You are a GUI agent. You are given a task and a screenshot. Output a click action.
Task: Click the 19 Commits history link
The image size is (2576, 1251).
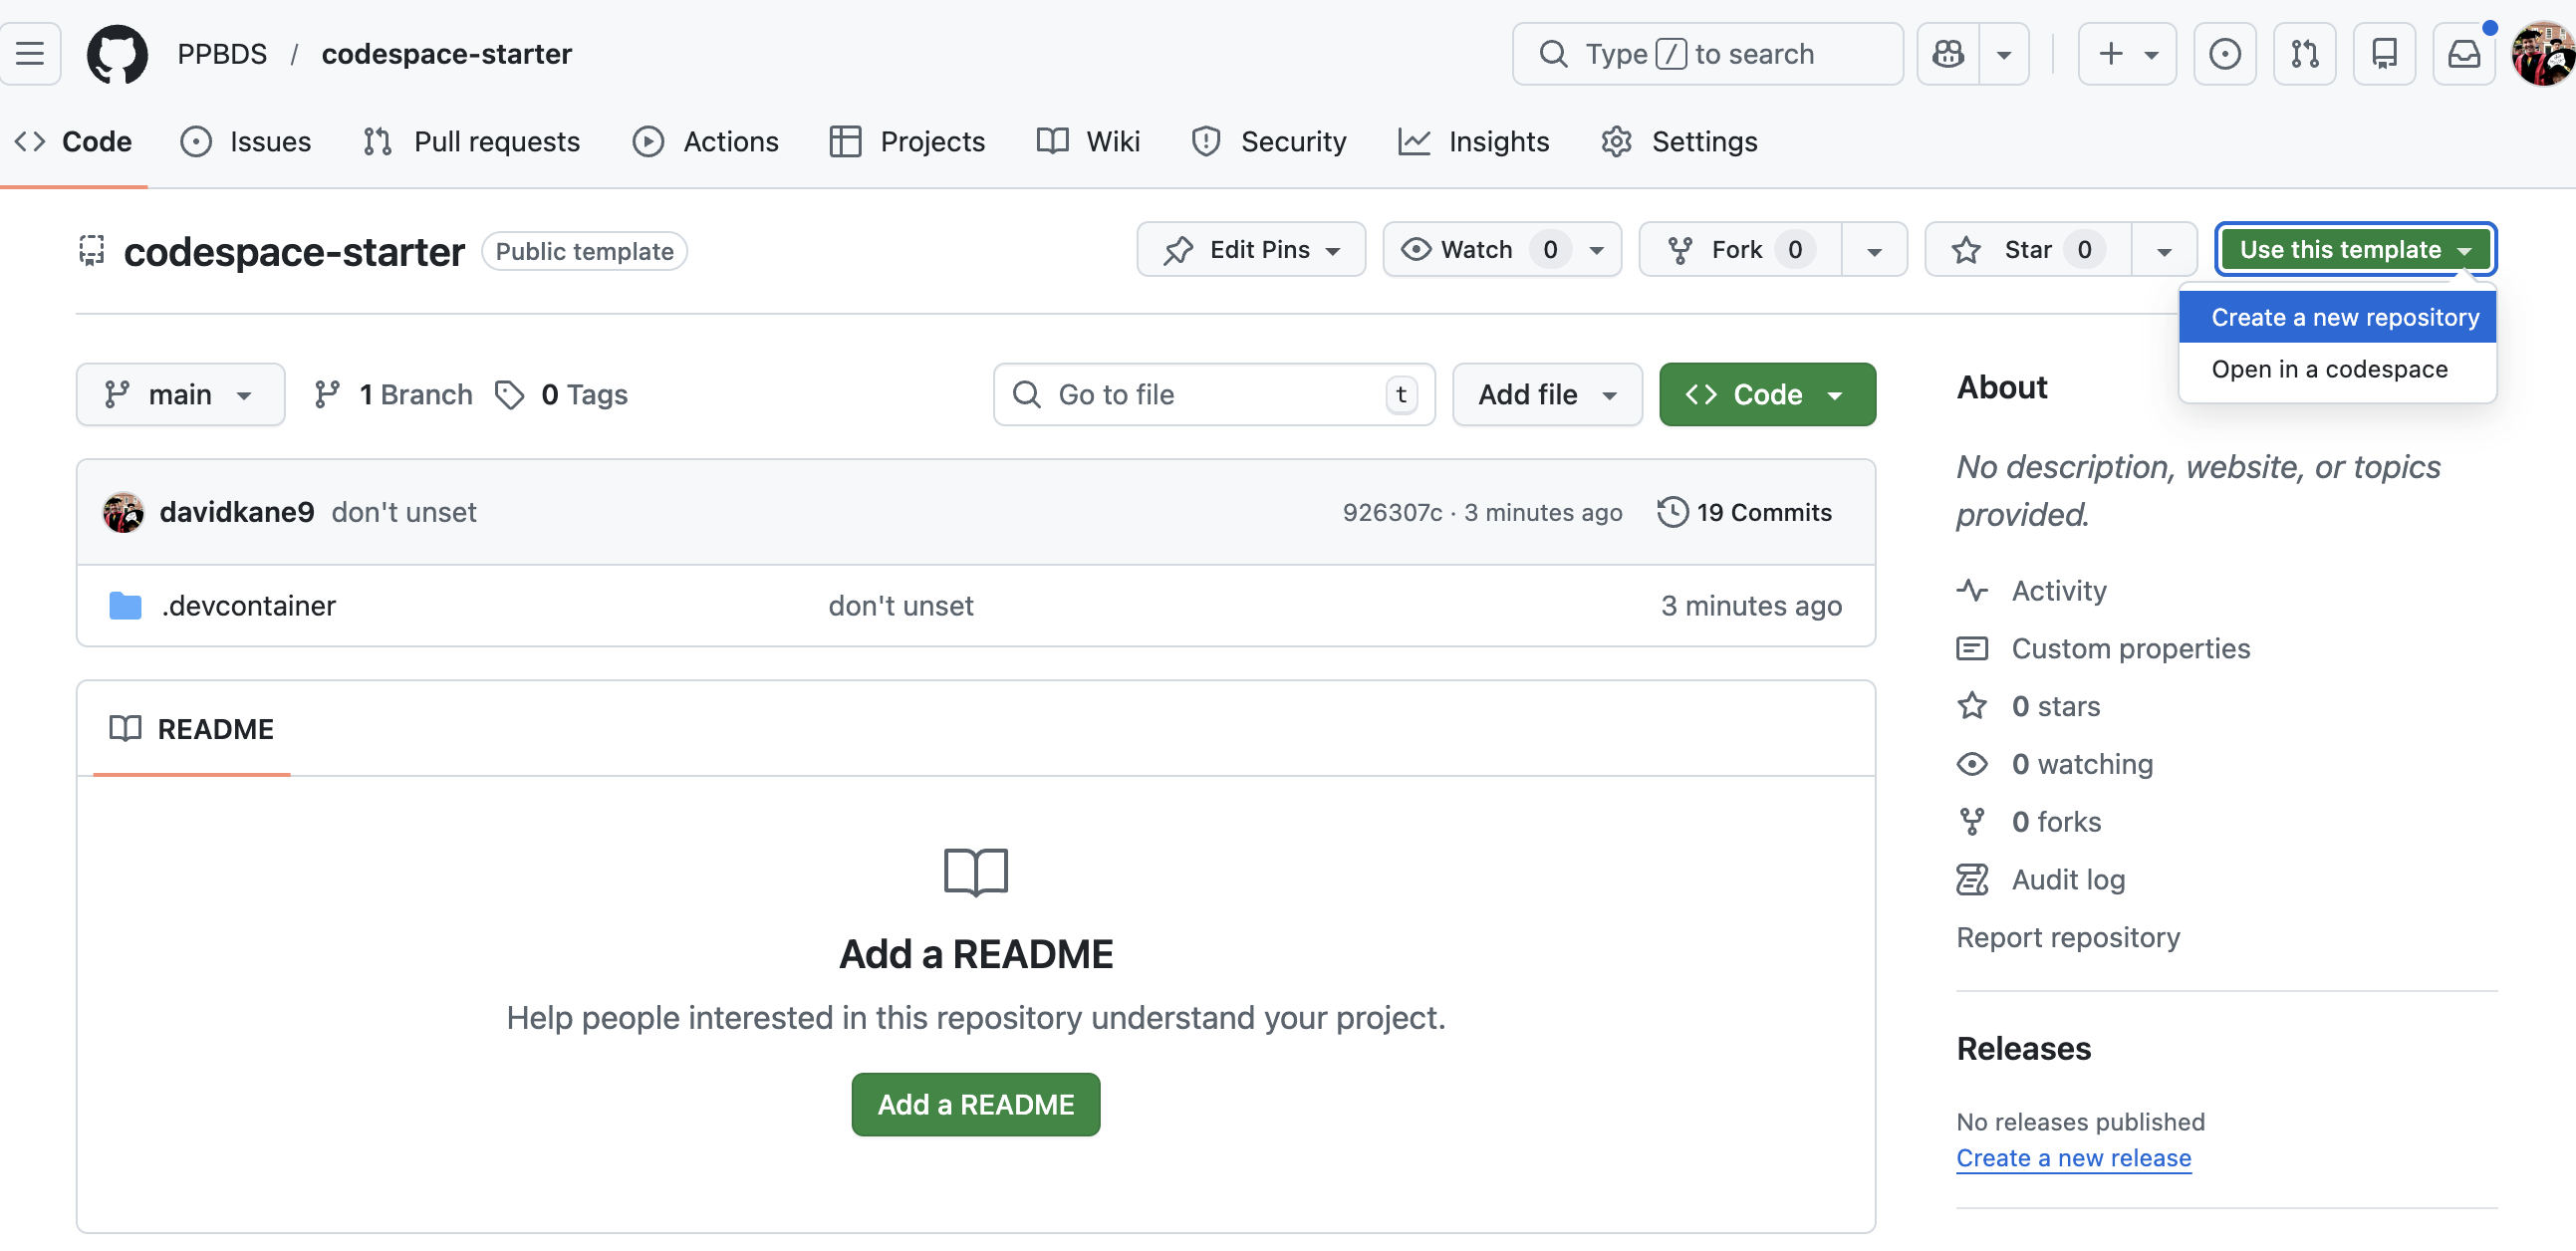click(1745, 512)
